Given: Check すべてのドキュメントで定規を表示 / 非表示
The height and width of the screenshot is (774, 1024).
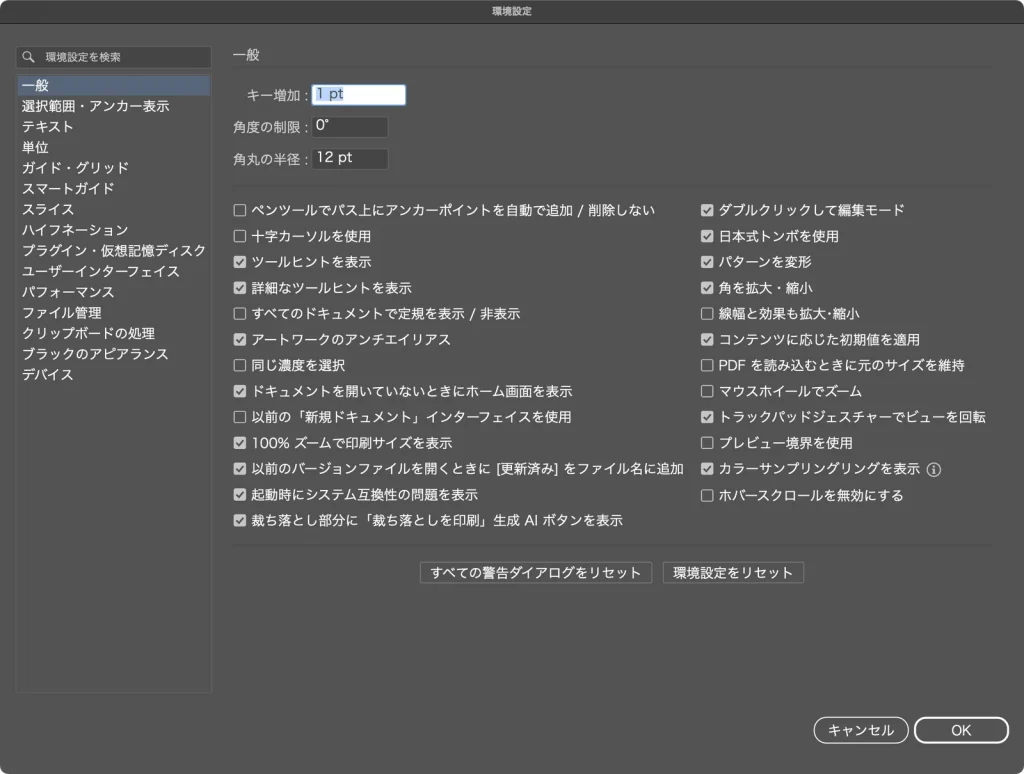Looking at the screenshot, I should tap(240, 314).
